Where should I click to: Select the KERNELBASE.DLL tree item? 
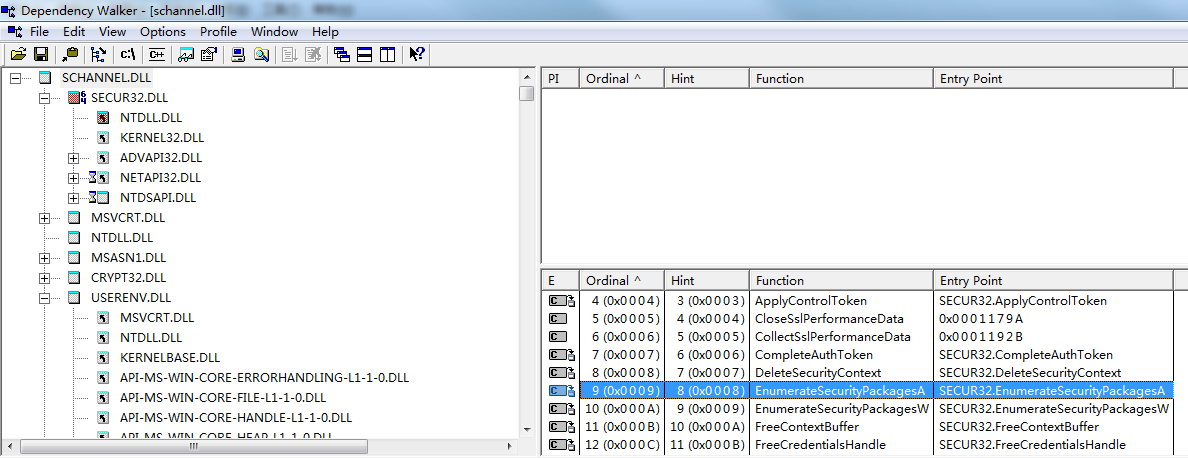170,356
